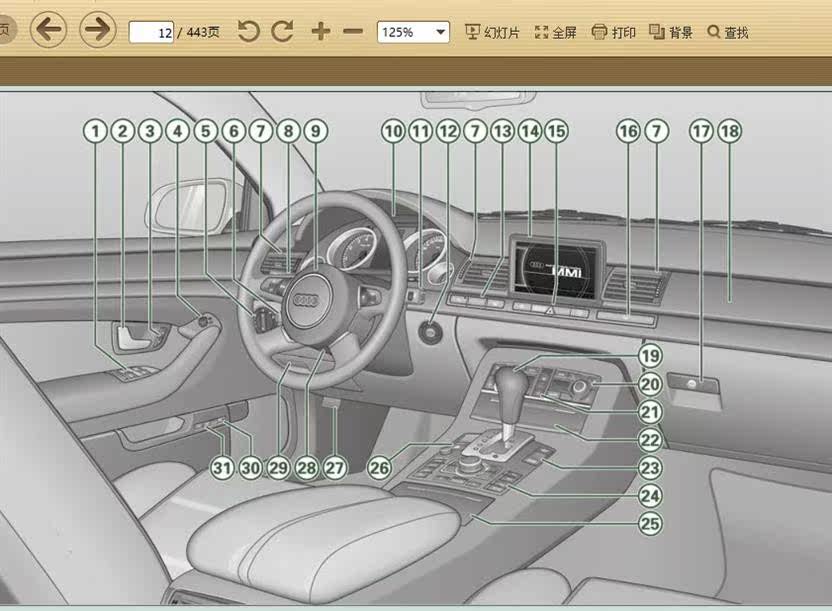This screenshot has width=832, height=611.
Task: Start slideshow mode (幻灯片)
Action: (492, 32)
